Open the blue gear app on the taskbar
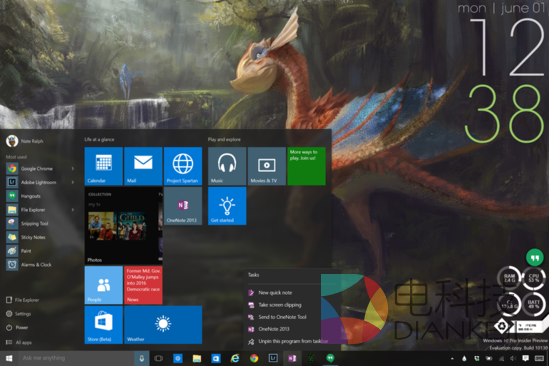Image resolution: width=549 pixels, height=366 pixels. point(178,358)
